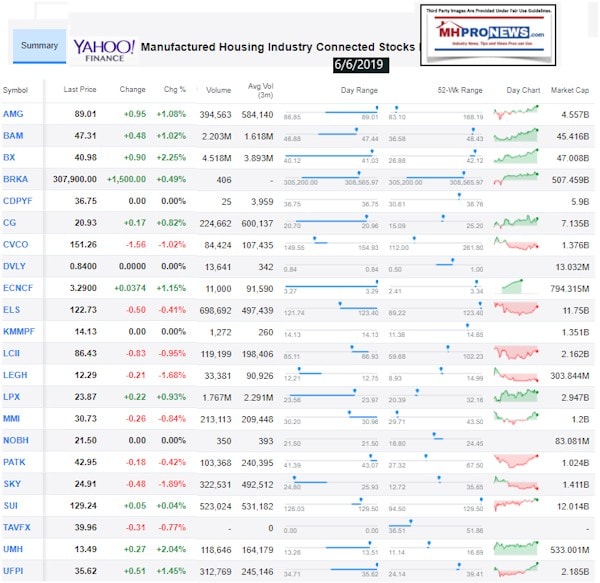Screen dimensions: 600x583
Task: Click the UFPI day chart sparkline
Action: 516,570
